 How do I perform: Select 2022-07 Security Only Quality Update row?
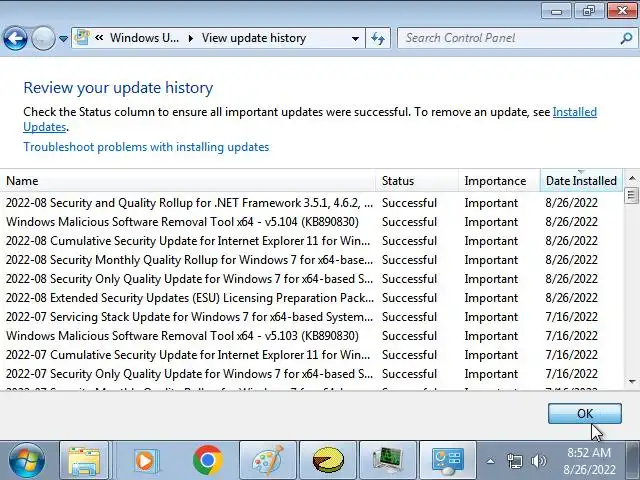pyautogui.click(x=311, y=373)
